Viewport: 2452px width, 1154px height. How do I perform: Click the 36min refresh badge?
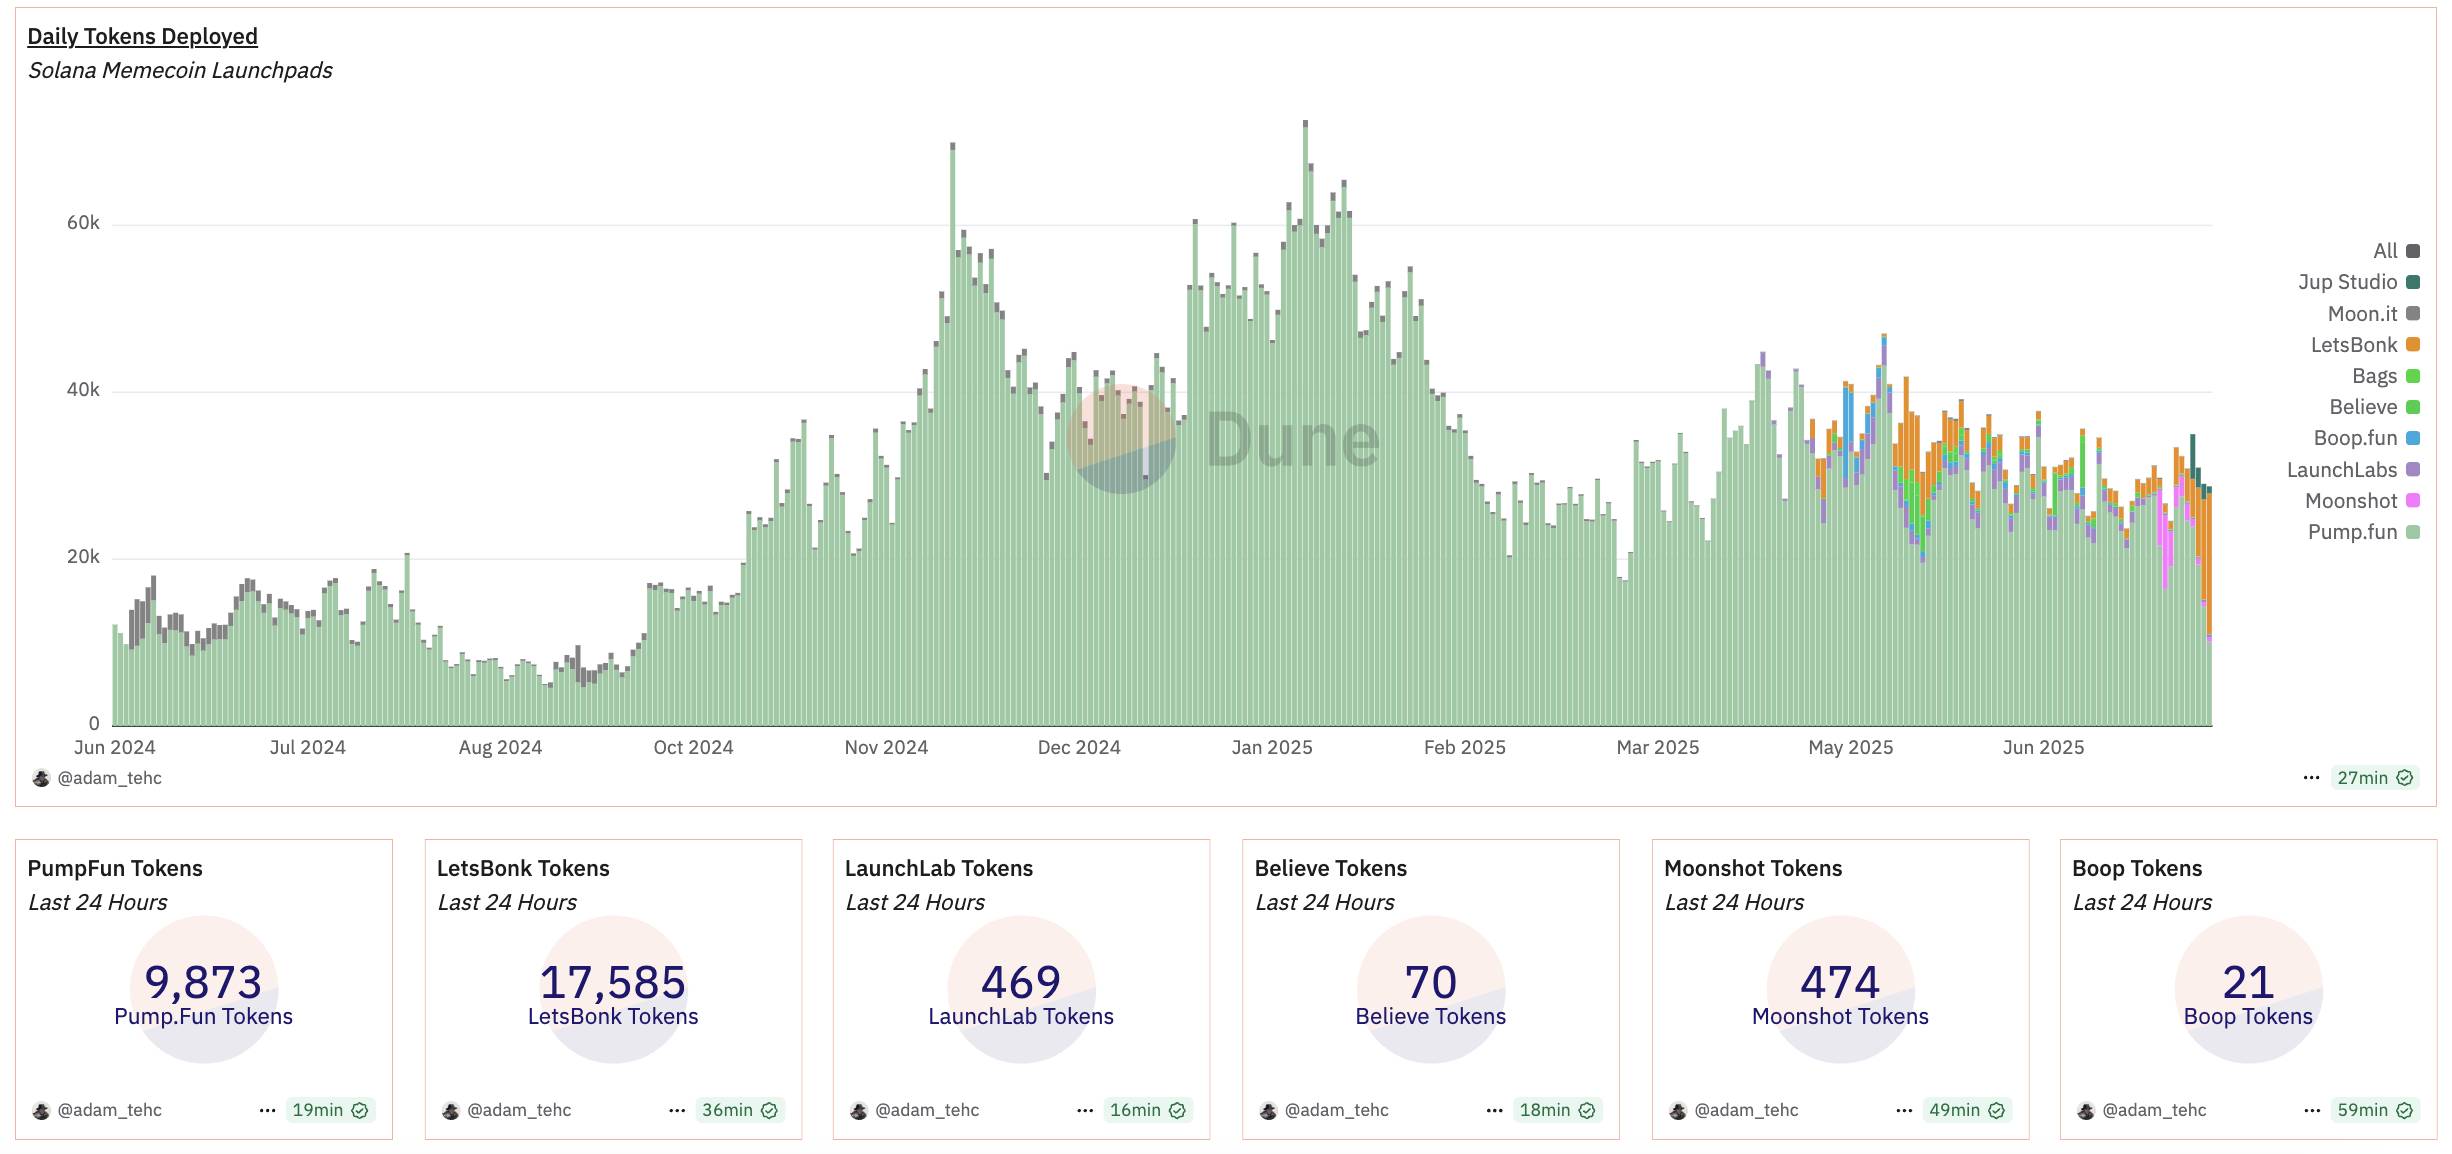(740, 1110)
